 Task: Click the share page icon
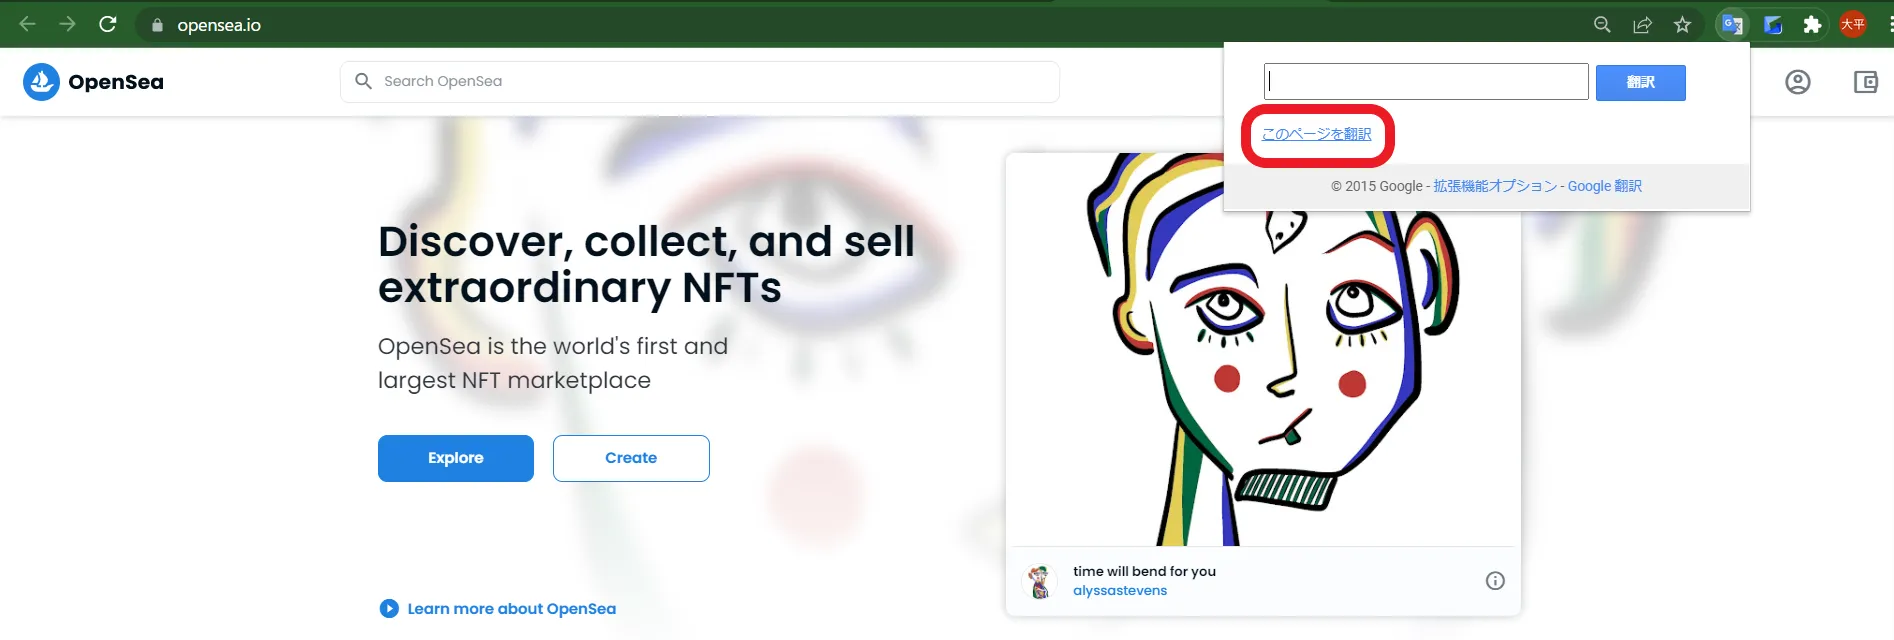(x=1642, y=25)
